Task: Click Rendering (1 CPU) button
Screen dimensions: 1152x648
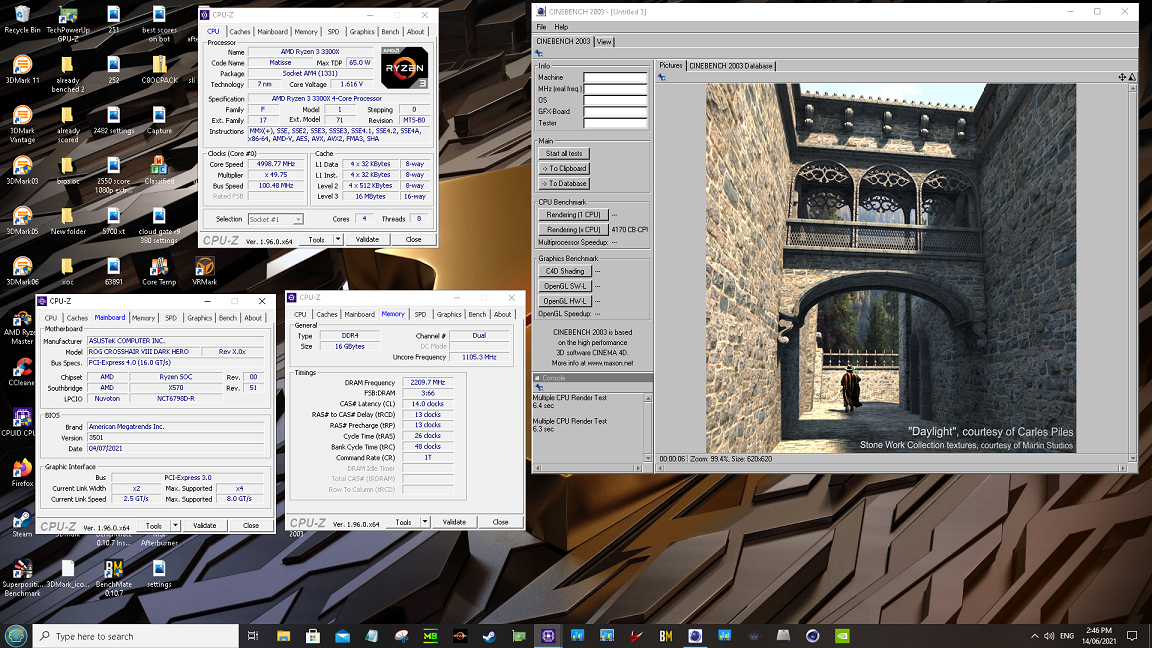Action: [x=573, y=215]
